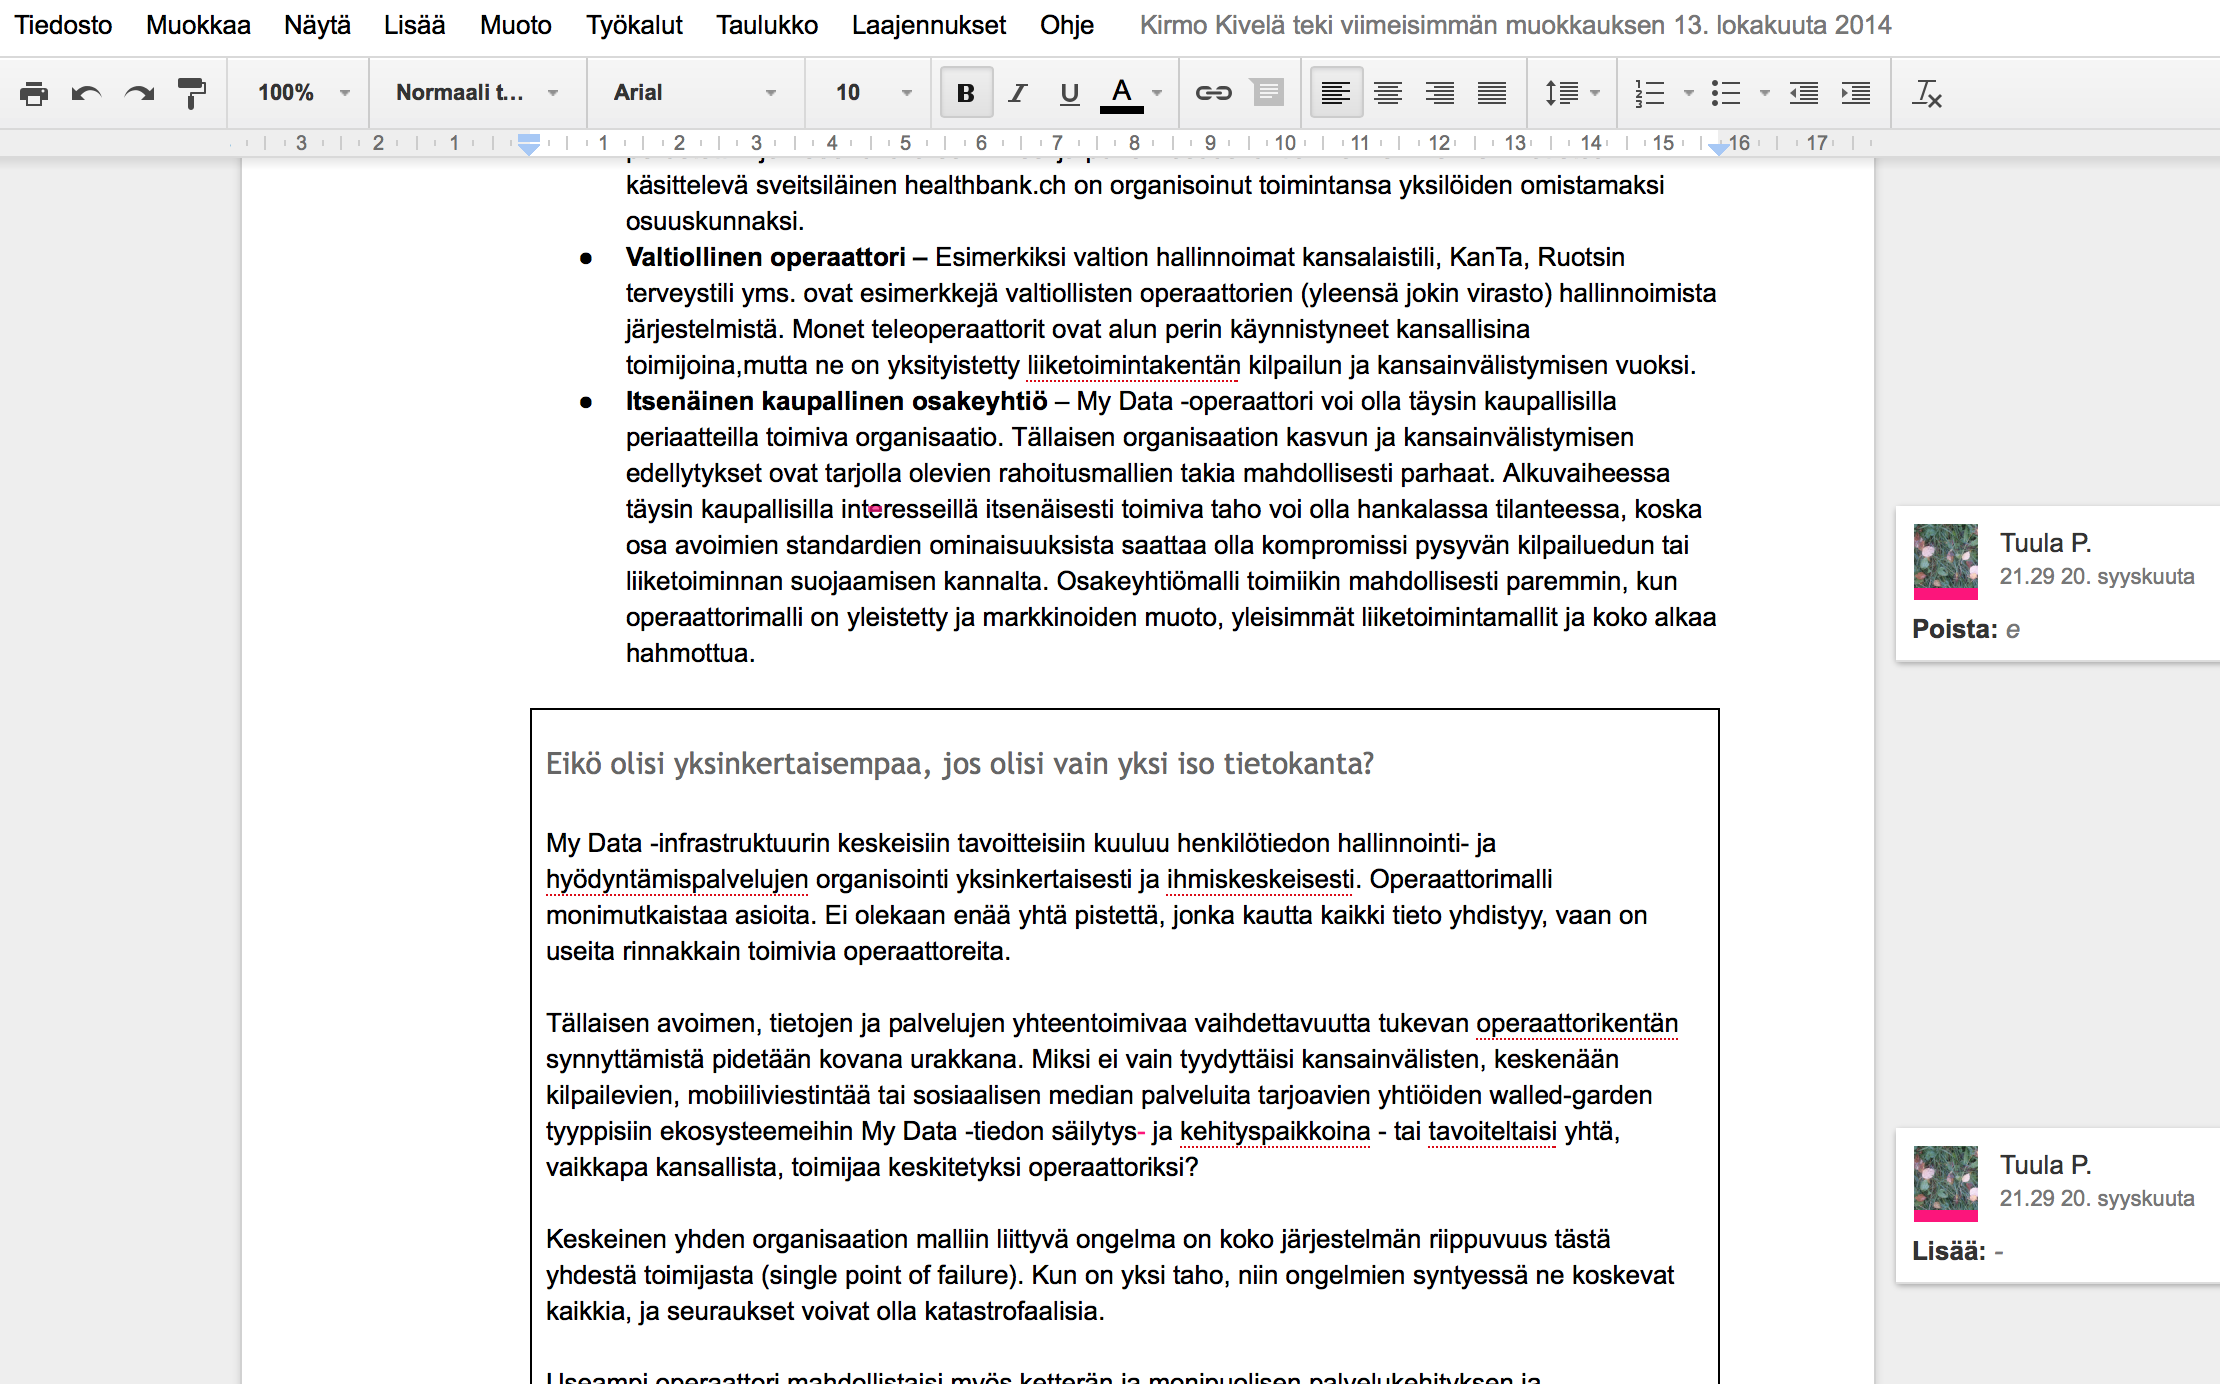Open the Arial font dropdown
The width and height of the screenshot is (2220, 1384).
695,93
